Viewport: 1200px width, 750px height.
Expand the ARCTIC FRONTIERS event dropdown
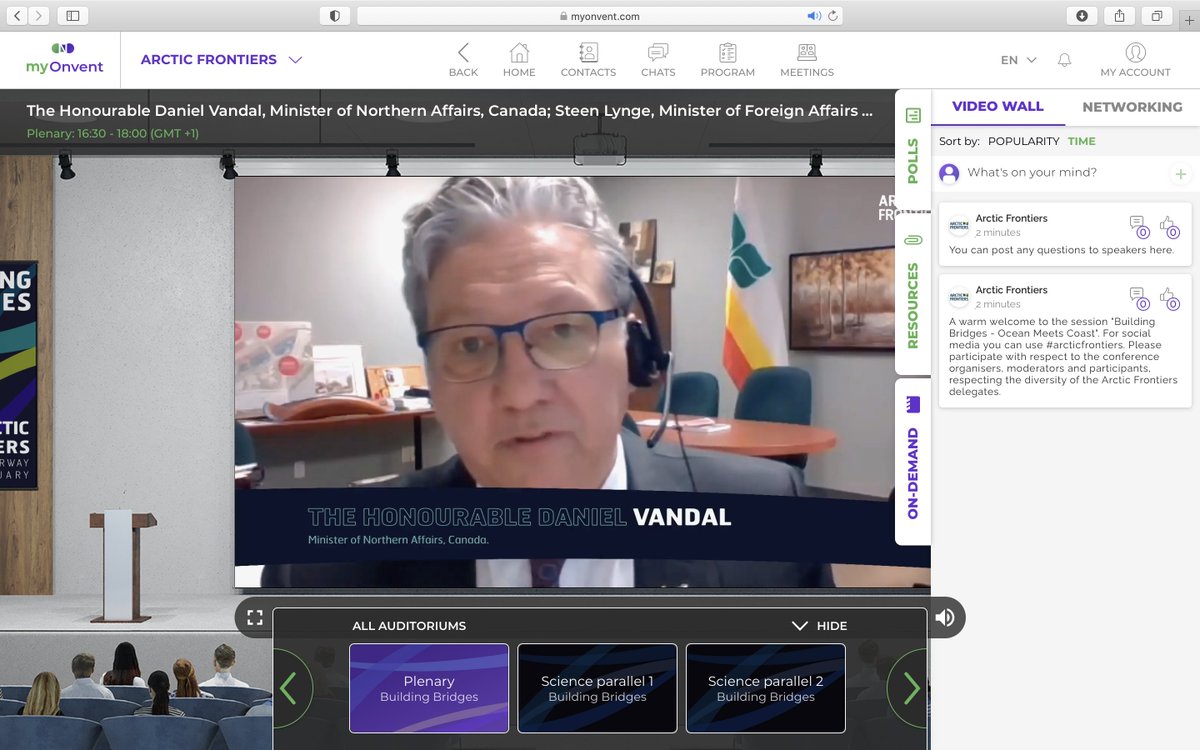[221, 60]
